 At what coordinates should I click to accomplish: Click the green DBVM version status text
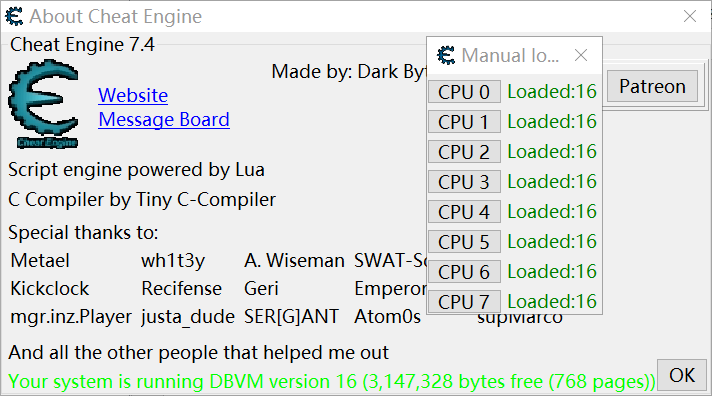[332, 381]
